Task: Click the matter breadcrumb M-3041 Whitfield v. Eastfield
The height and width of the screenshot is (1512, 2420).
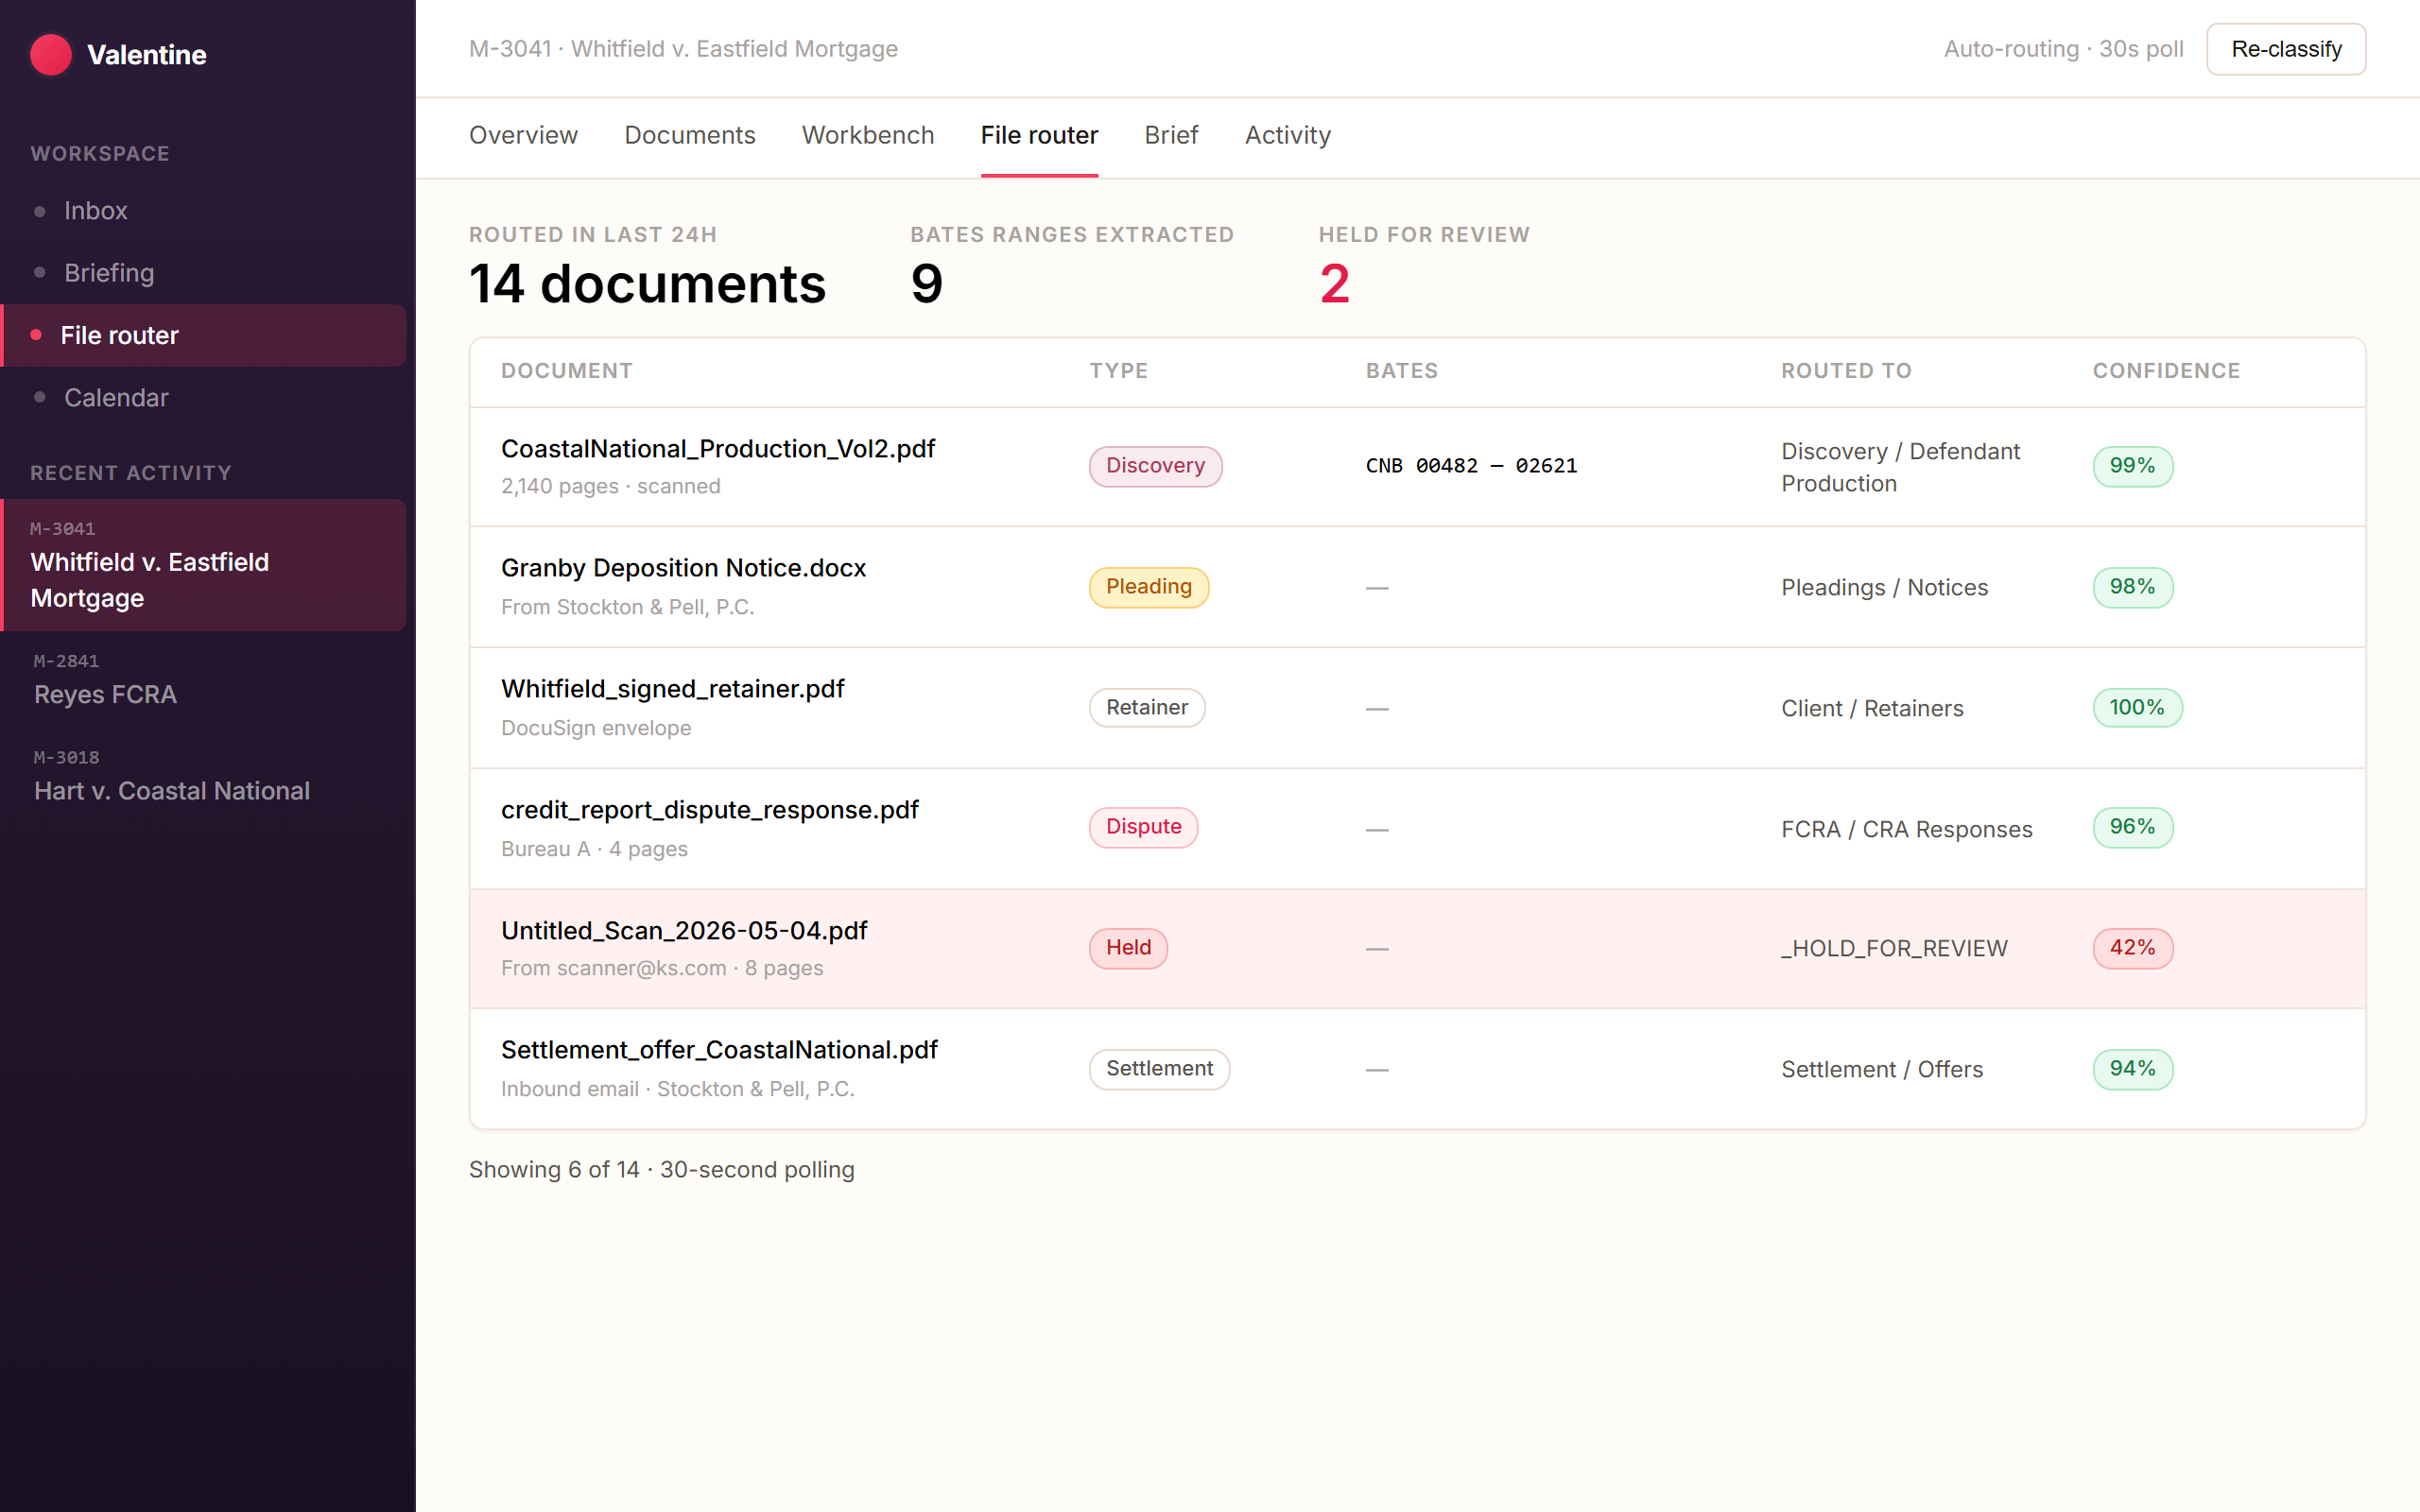Action: point(683,49)
